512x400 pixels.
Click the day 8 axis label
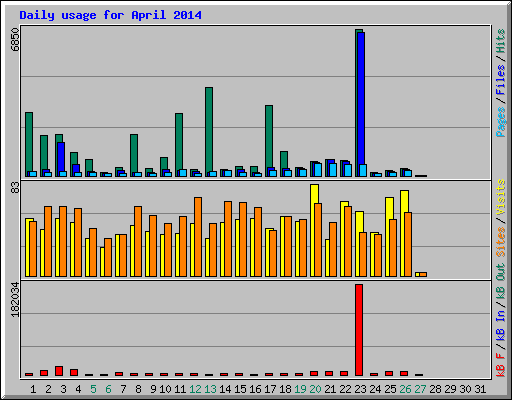tap(138, 389)
